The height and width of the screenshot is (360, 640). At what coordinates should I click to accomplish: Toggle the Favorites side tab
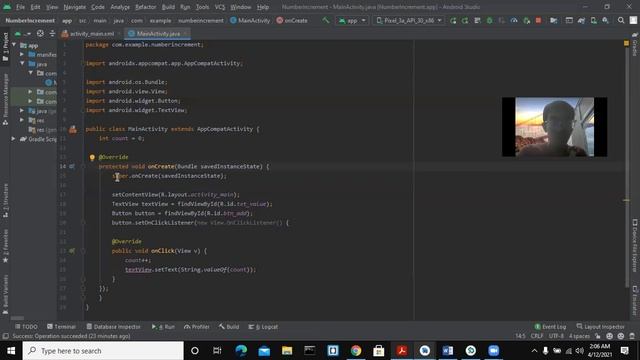coord(5,246)
